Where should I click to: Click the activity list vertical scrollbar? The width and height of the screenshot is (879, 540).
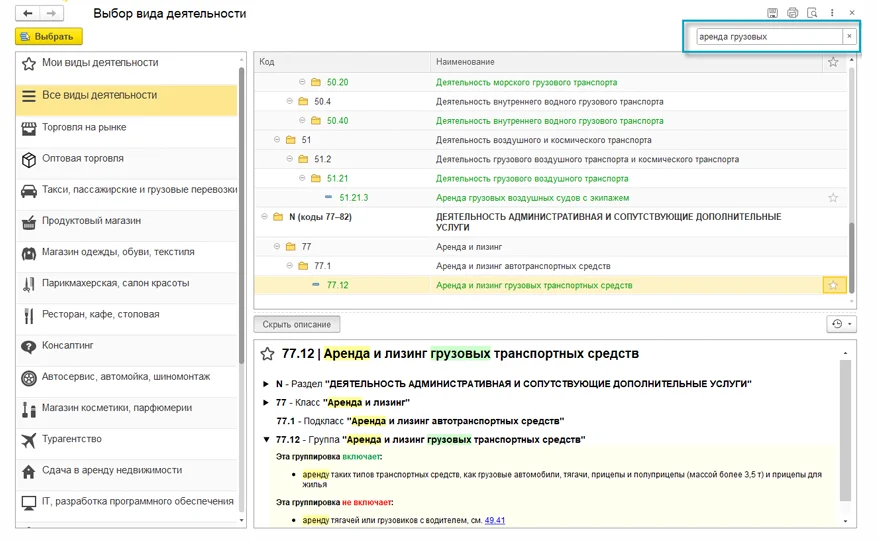click(x=850, y=200)
